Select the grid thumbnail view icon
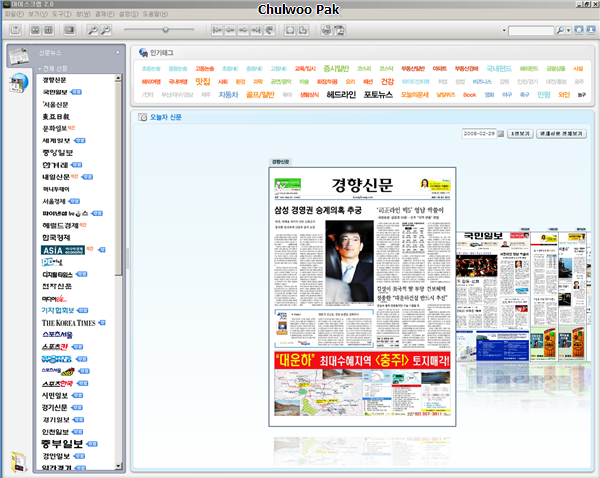The height and width of the screenshot is (478, 600). pos(49,30)
